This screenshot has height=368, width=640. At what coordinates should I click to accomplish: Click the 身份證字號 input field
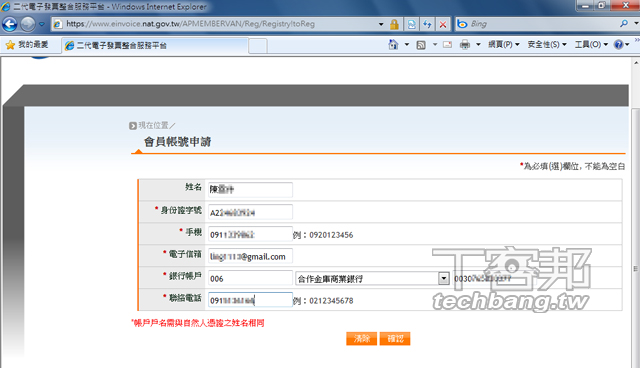click(250, 212)
